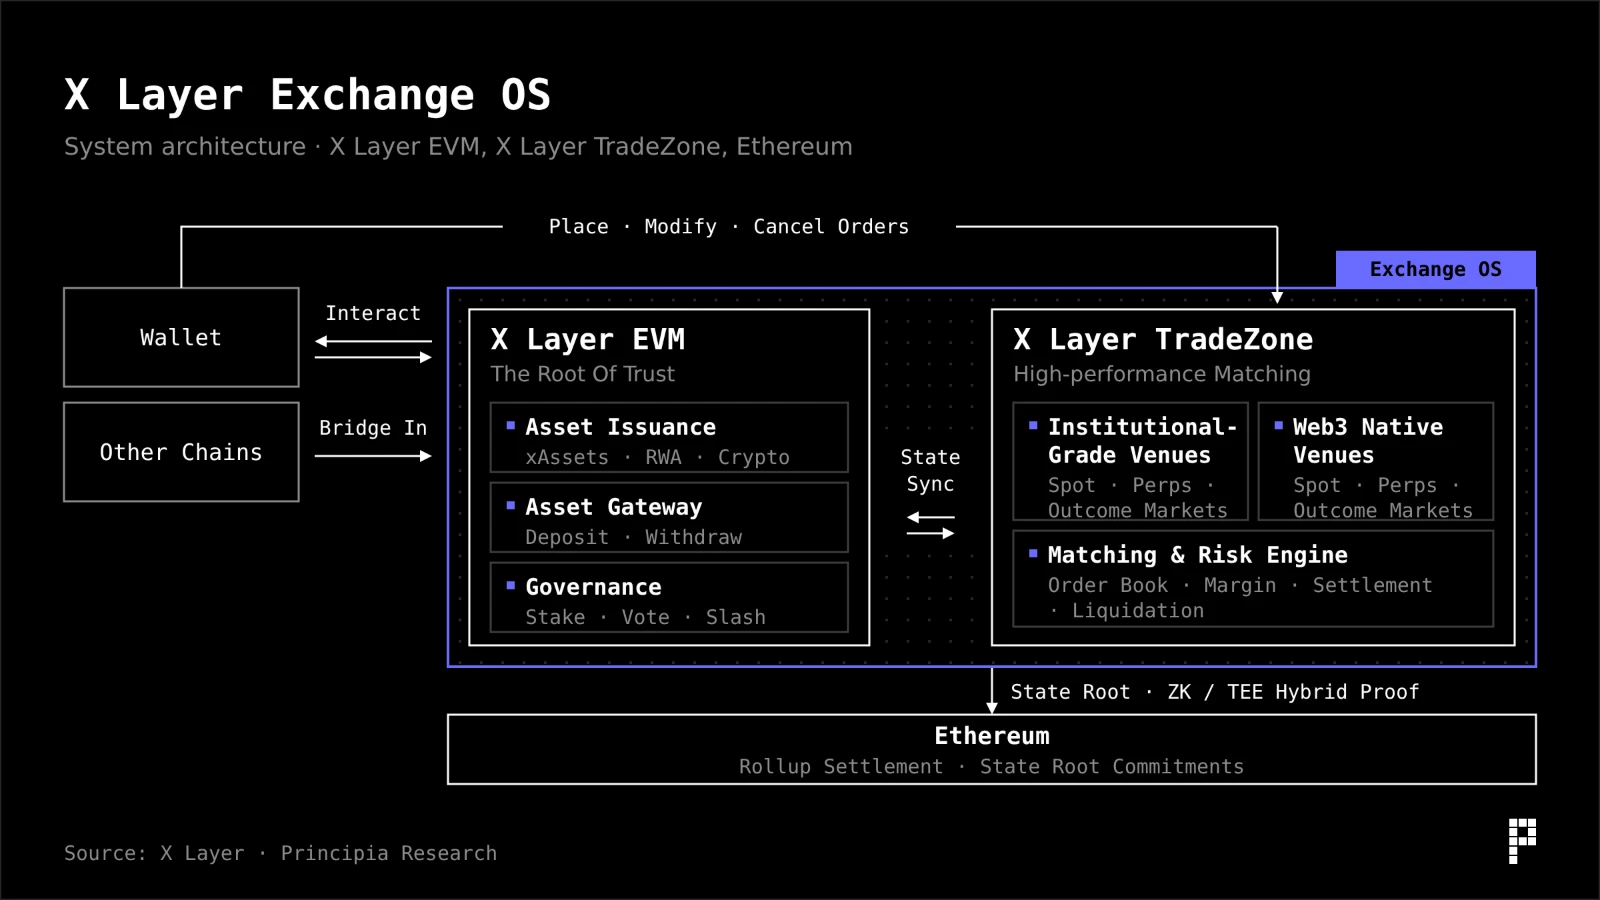Click the Place Modify Cancel Orders label
Image resolution: width=1600 pixels, height=900 pixels.
click(x=728, y=227)
